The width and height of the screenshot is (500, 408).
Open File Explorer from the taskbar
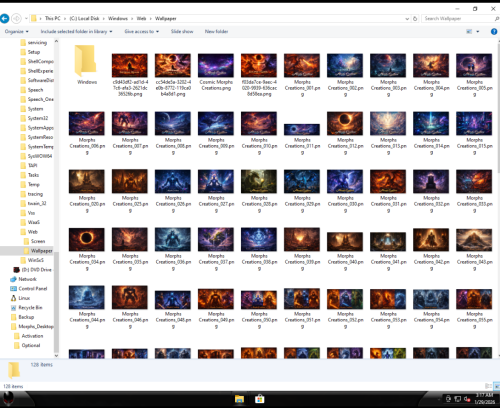239,399
